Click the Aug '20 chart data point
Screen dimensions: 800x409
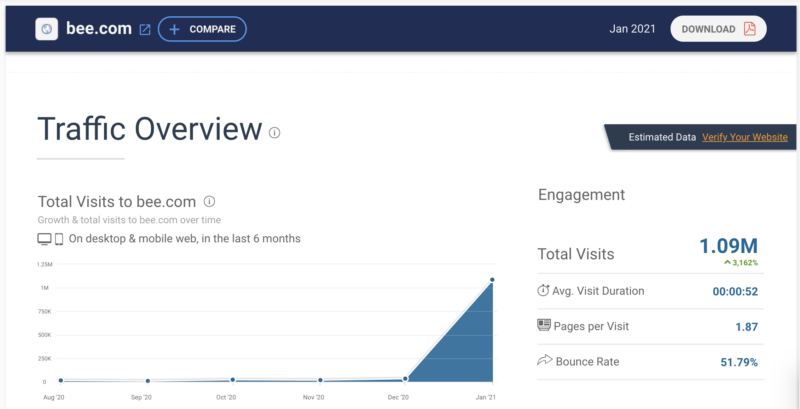(x=61, y=380)
